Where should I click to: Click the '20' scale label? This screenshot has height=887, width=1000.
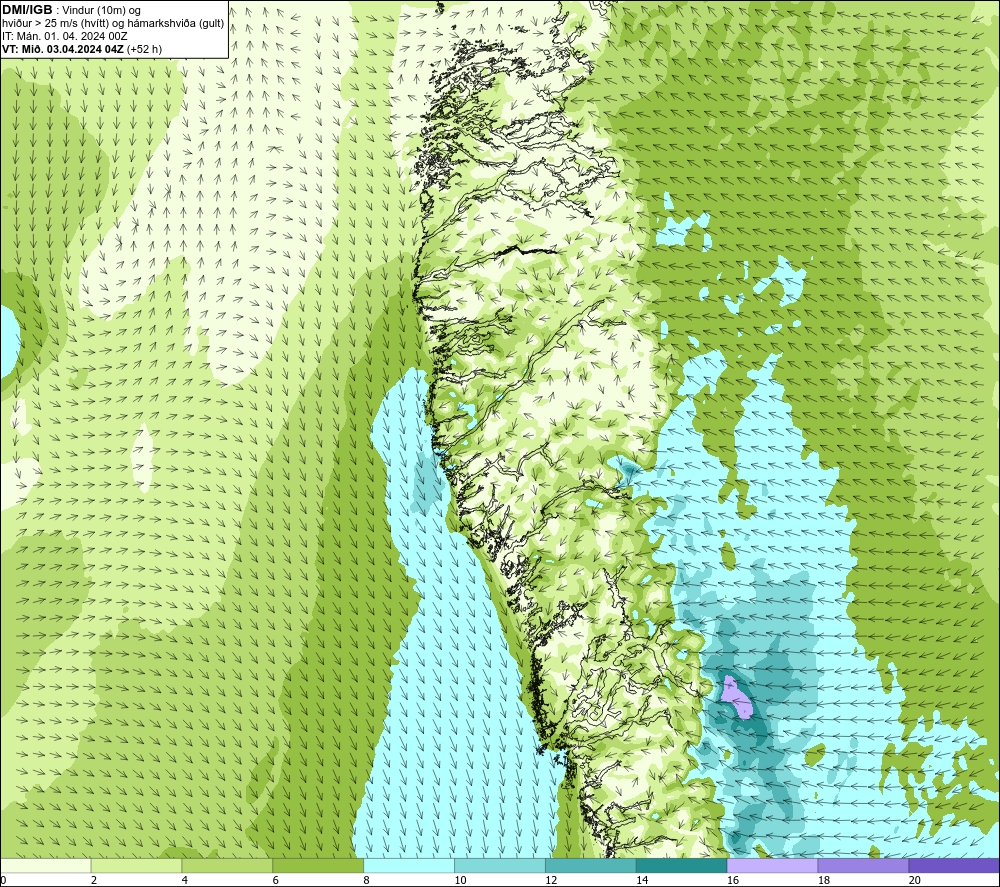[x=915, y=881]
